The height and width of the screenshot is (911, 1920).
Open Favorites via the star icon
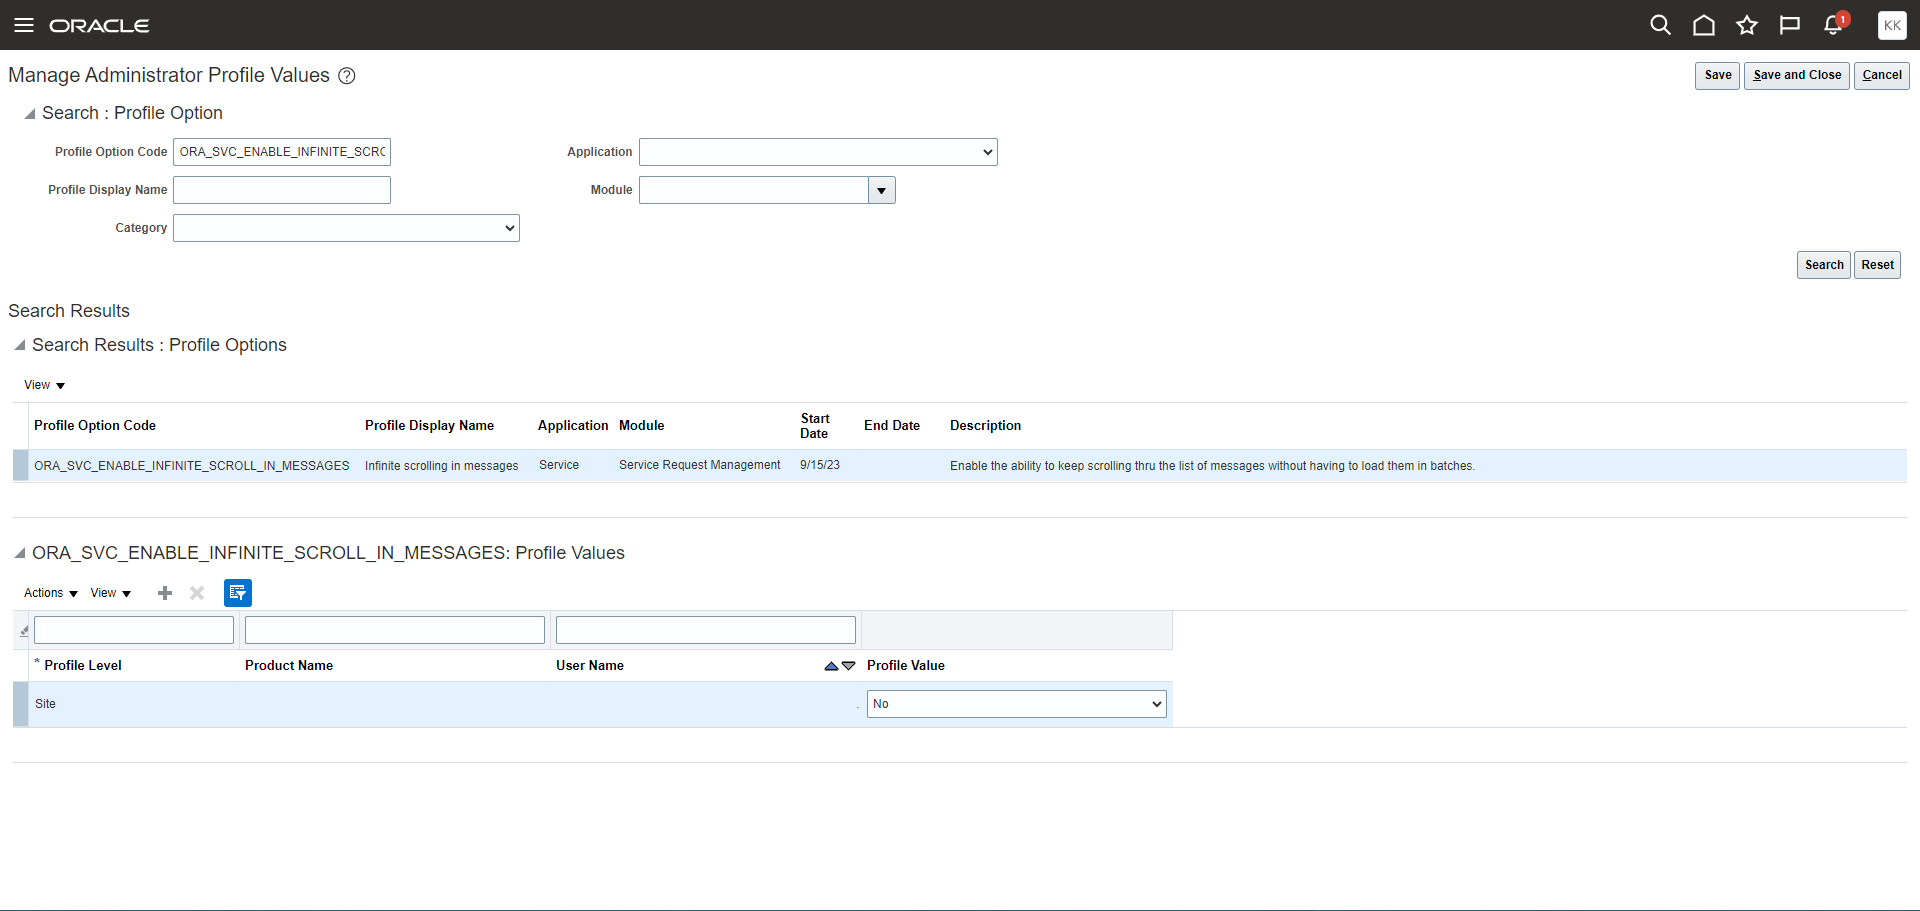[1747, 25]
